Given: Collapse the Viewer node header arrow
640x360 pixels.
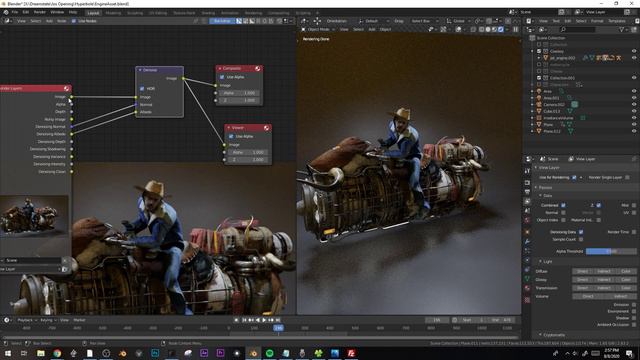Looking at the screenshot, I should (x=229, y=128).
